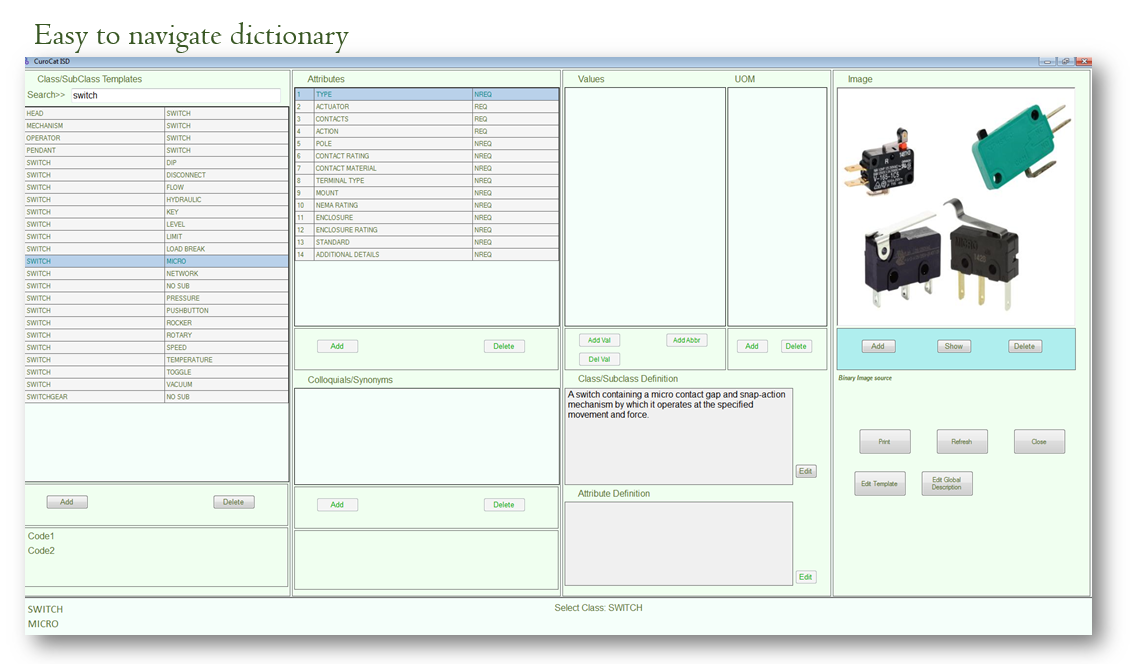This screenshot has width=1130, height=664.
Task: Click the Edit Global Description button
Action: [947, 484]
